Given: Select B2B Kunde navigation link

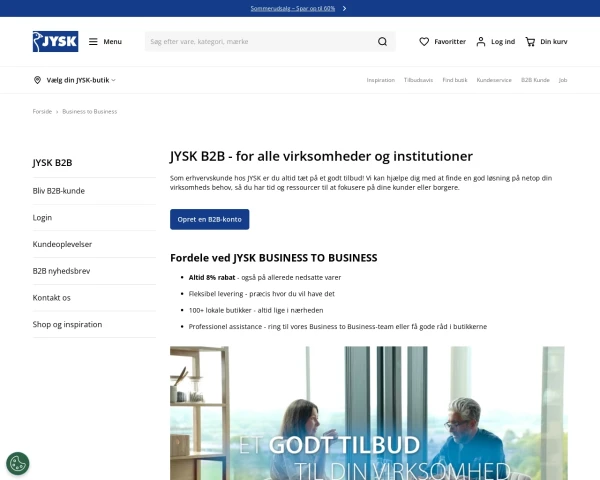Looking at the screenshot, I should (535, 80).
